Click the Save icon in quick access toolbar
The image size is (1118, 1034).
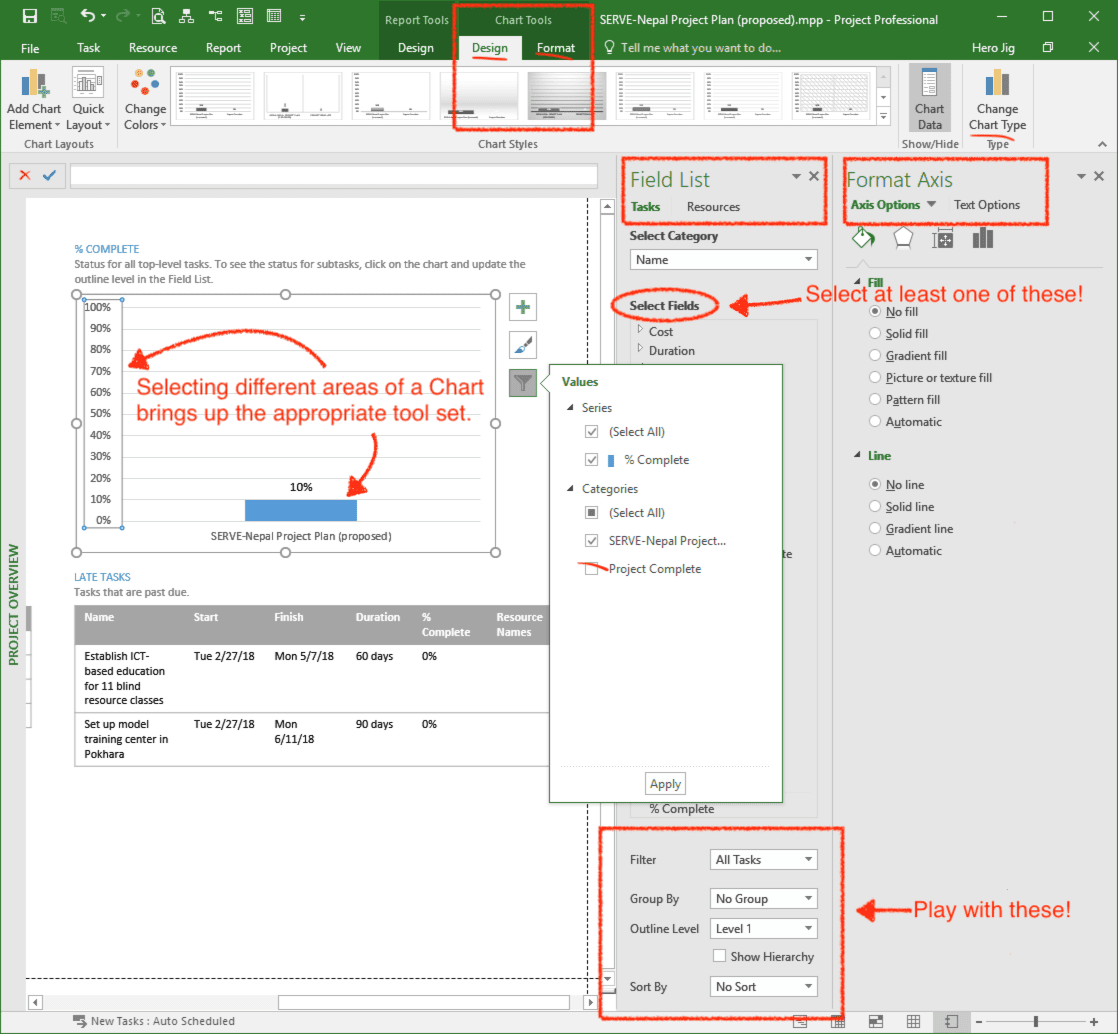(30, 16)
